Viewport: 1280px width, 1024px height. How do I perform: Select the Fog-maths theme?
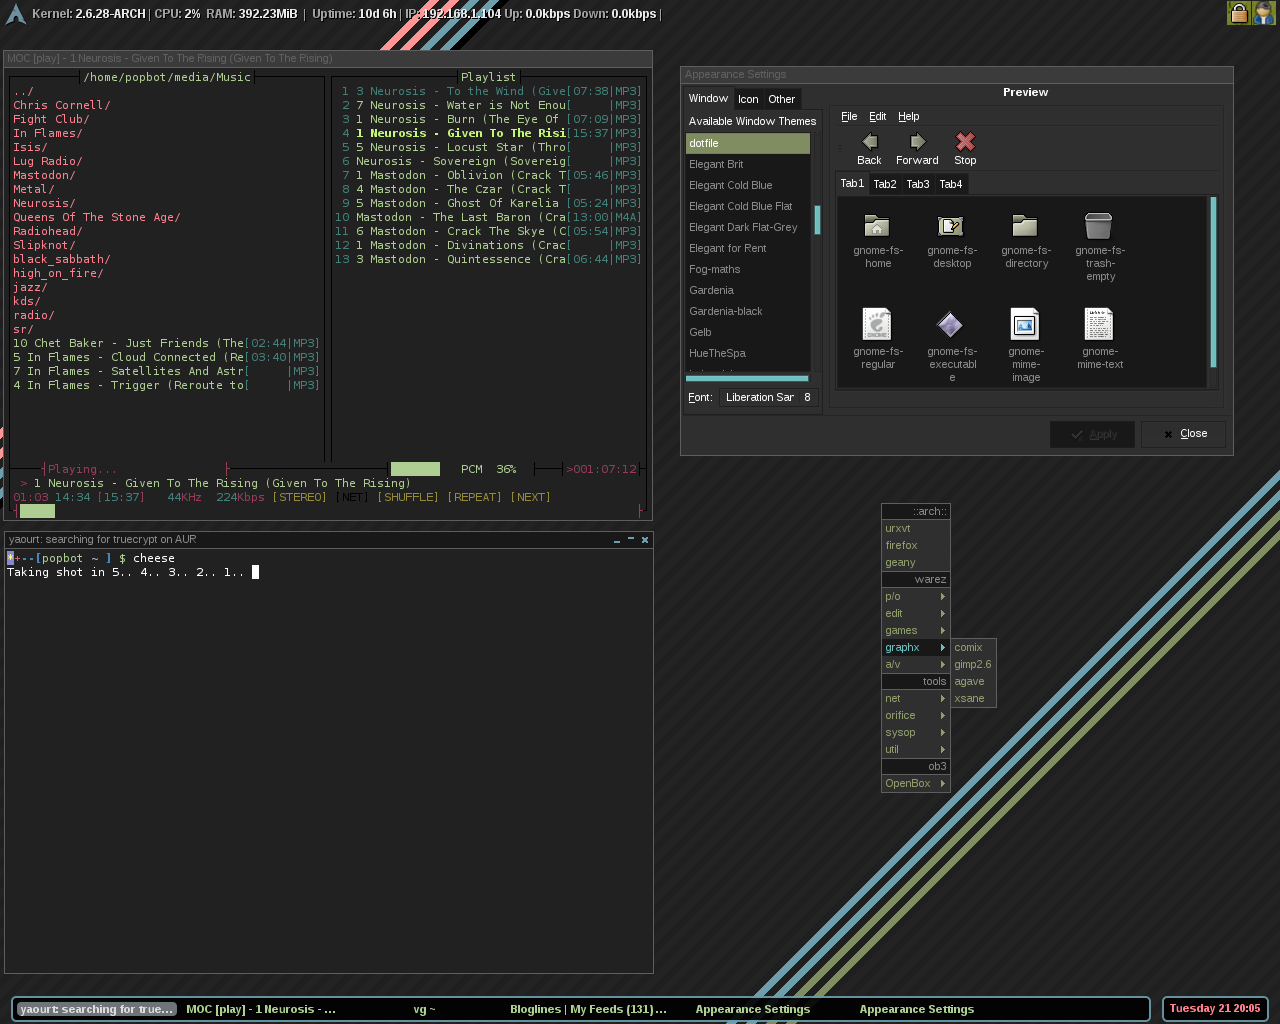[x=747, y=269]
